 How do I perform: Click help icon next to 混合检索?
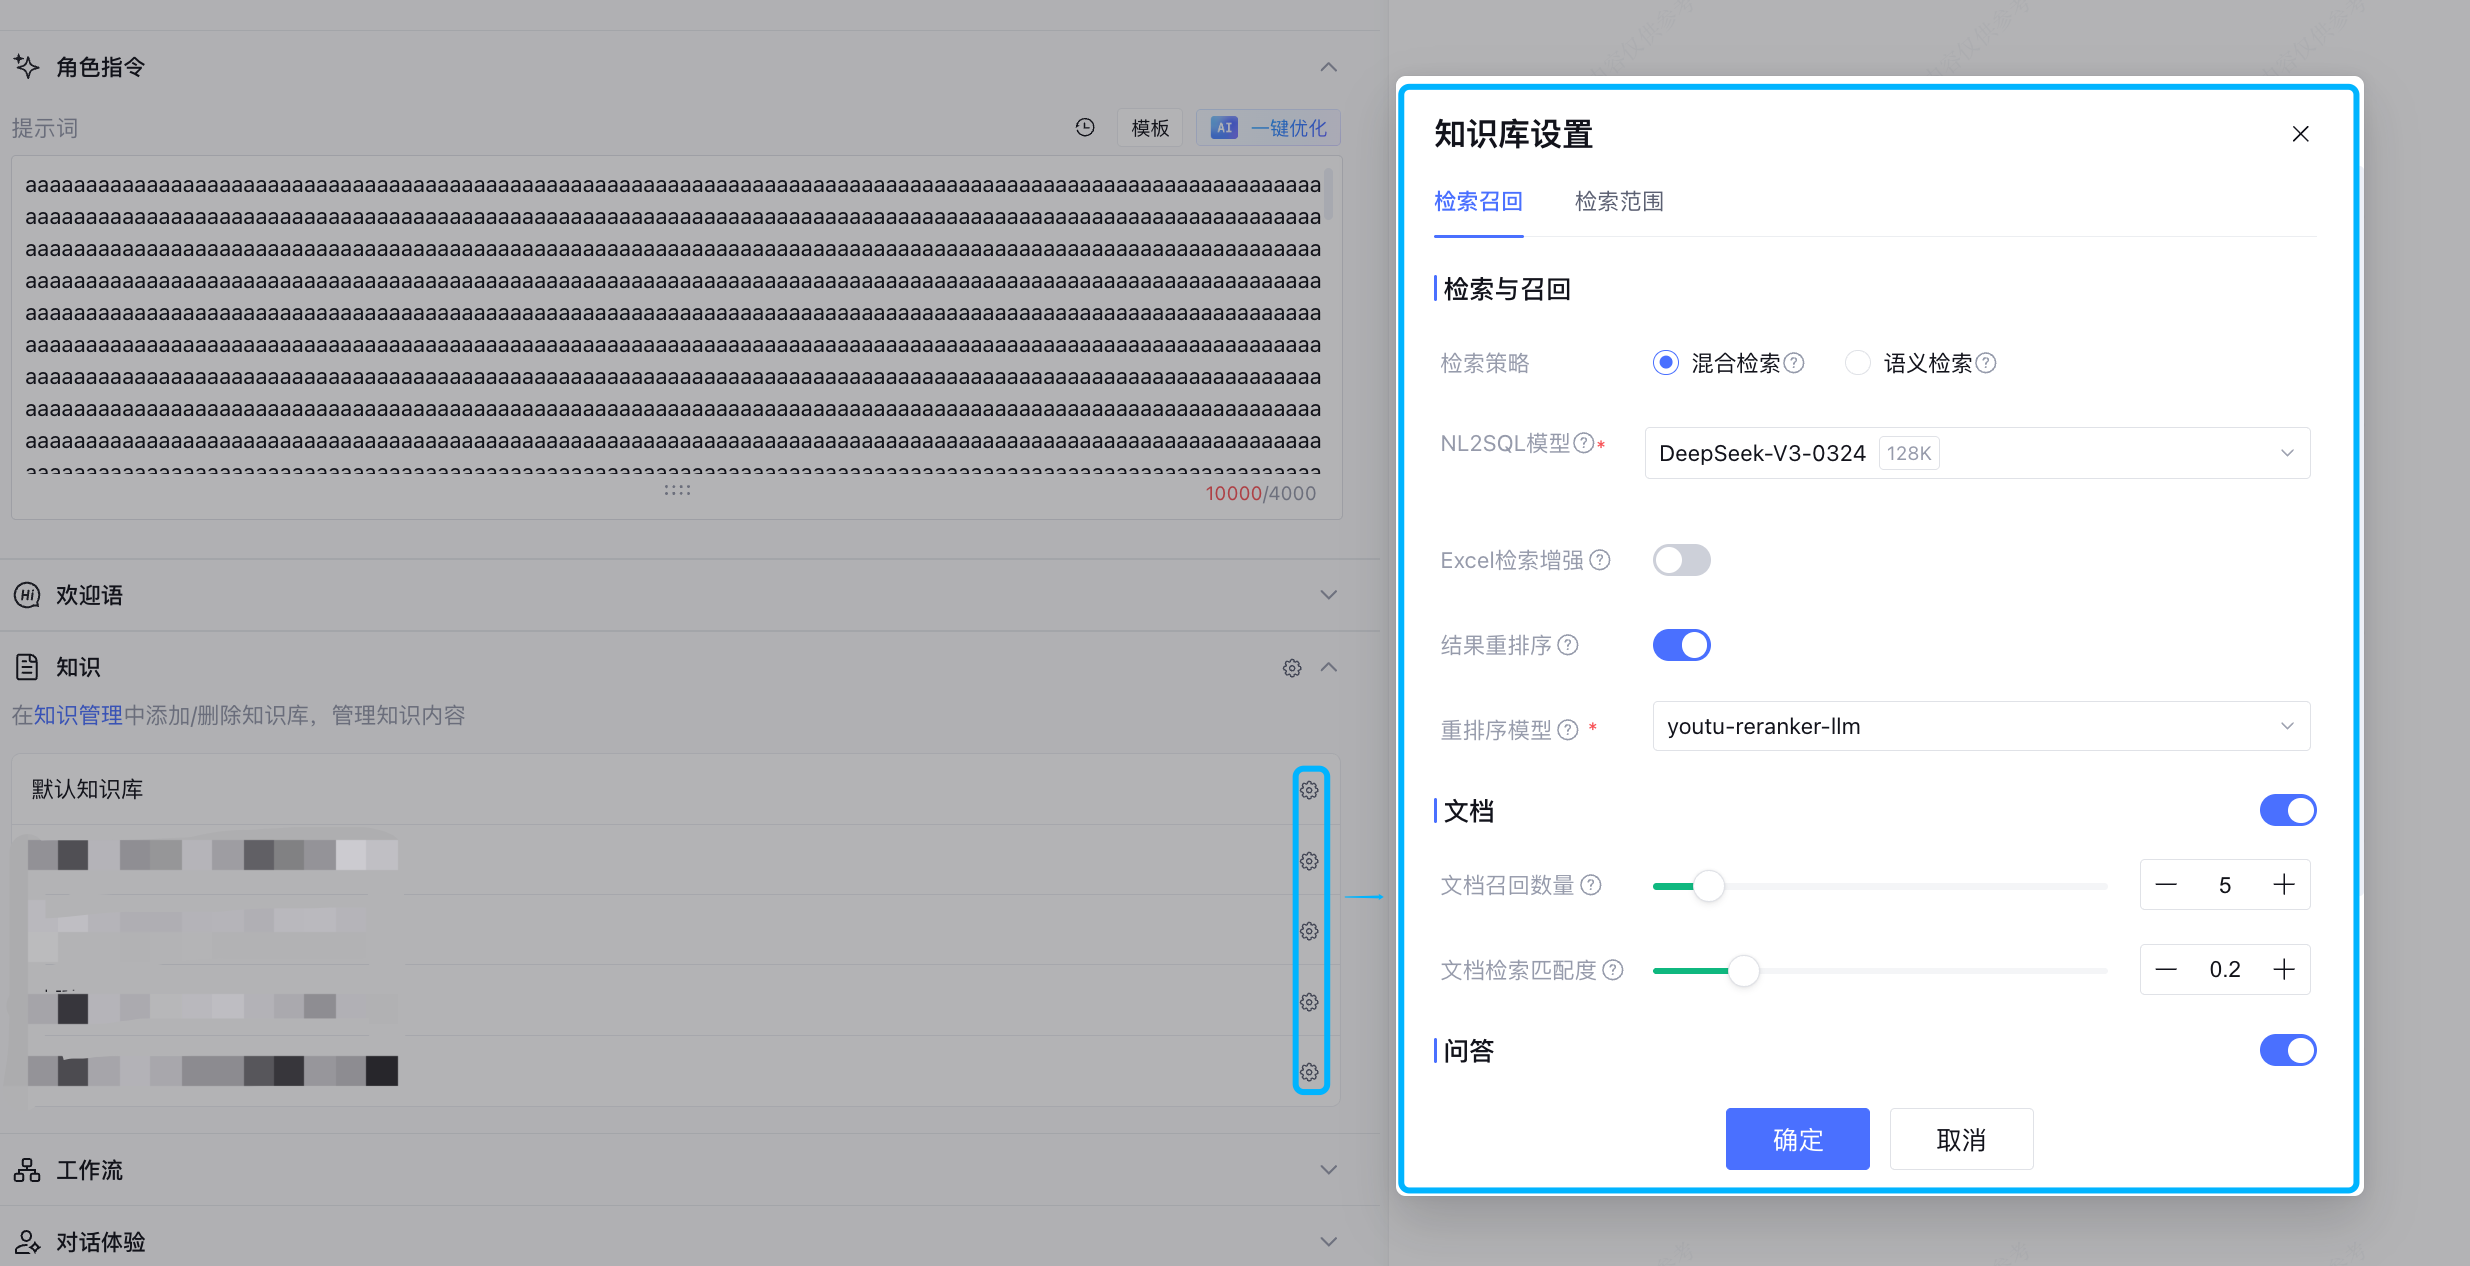click(1794, 363)
